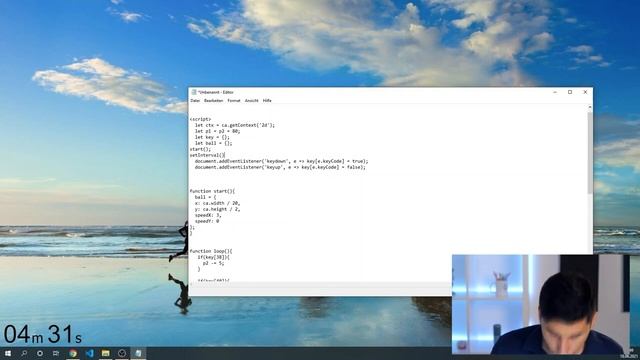Click the 'if(key[38]){' line
Screen dimensions: 640x360
[213, 257]
